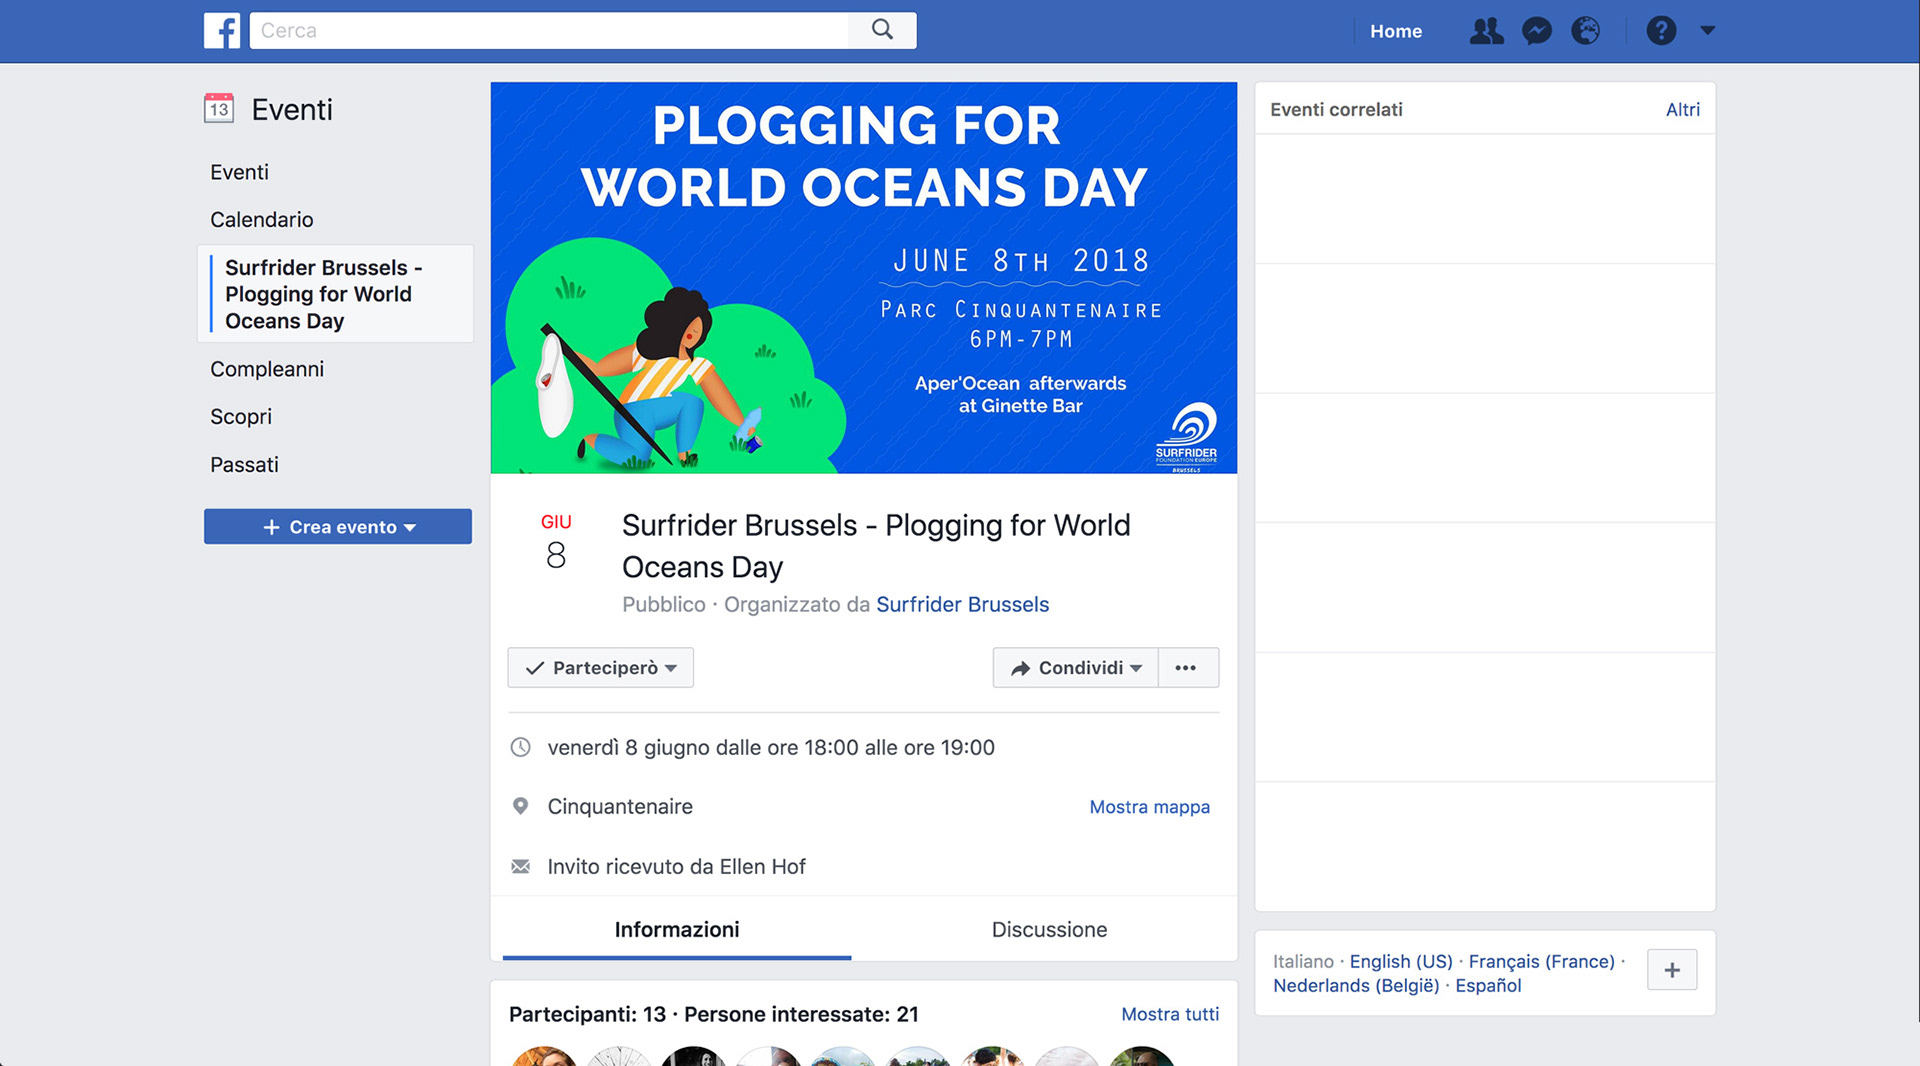
Task: Switch language to English (US)
Action: (x=1400, y=961)
